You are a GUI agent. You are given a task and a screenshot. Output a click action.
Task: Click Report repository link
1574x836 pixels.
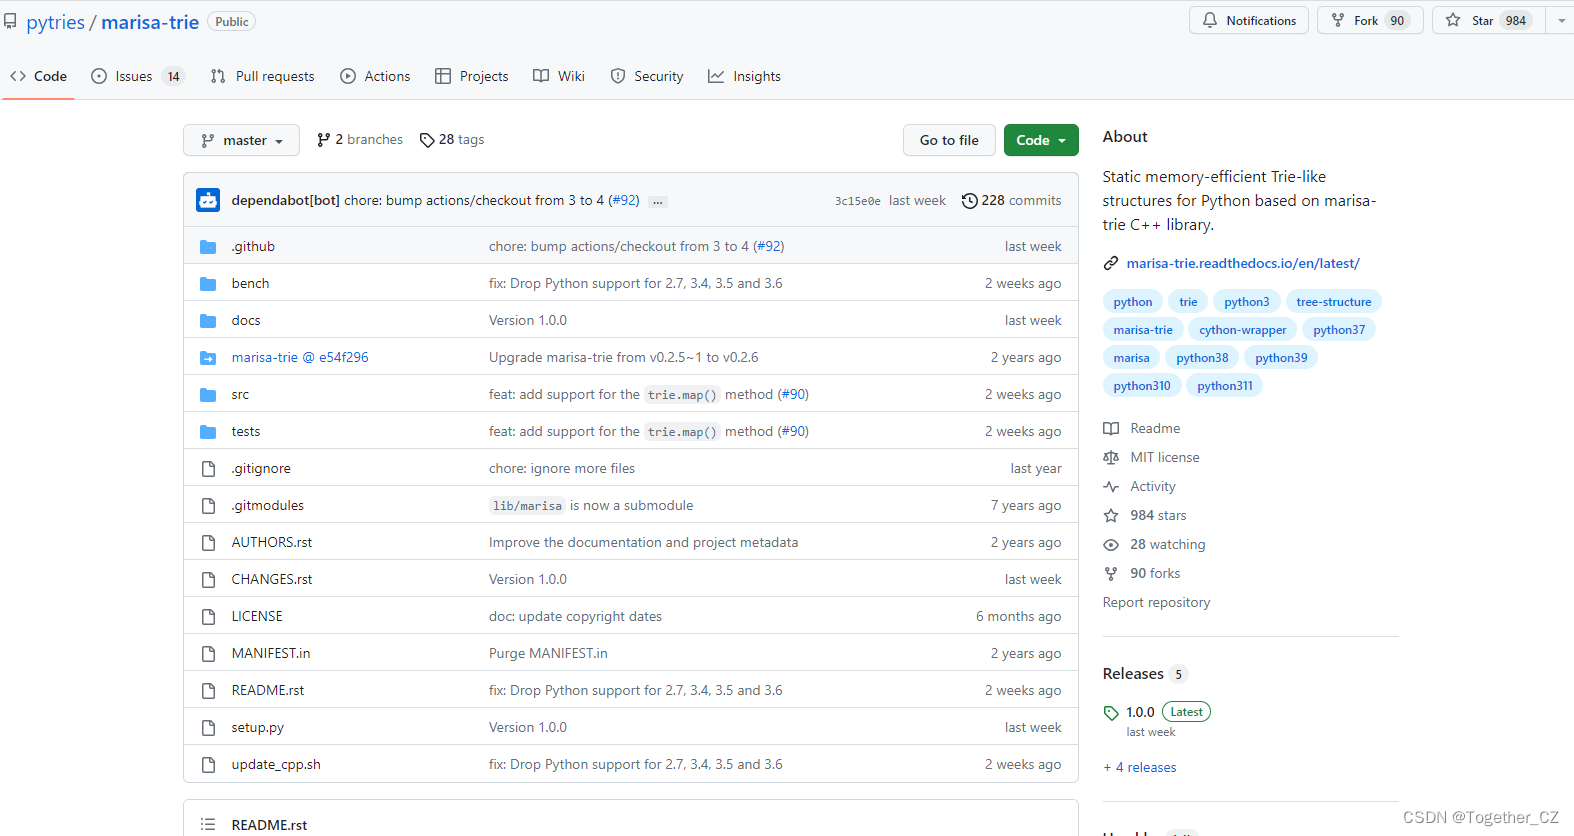[1156, 603]
